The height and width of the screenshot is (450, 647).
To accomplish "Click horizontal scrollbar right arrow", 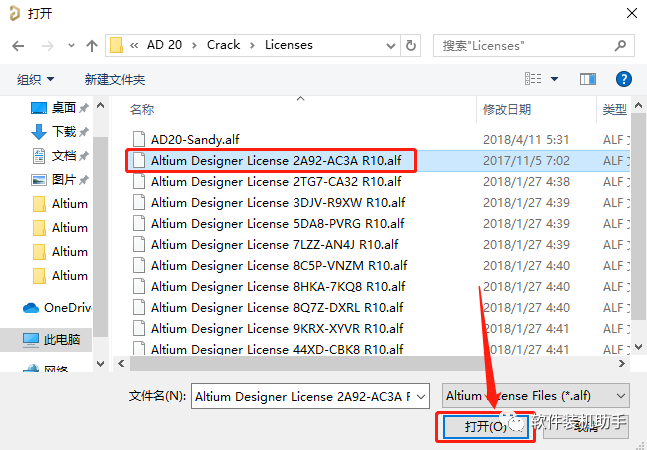I will [x=621, y=363].
